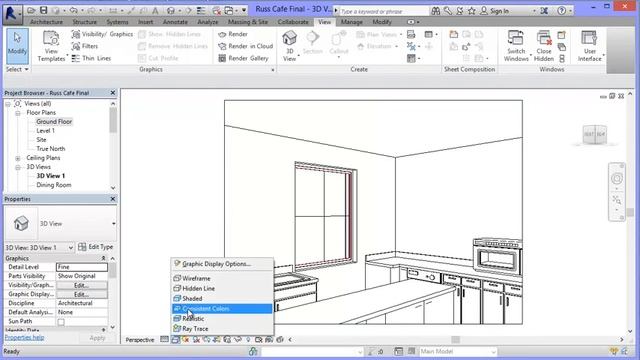
Task: Toggle Thin Lines
Action: click(91, 58)
